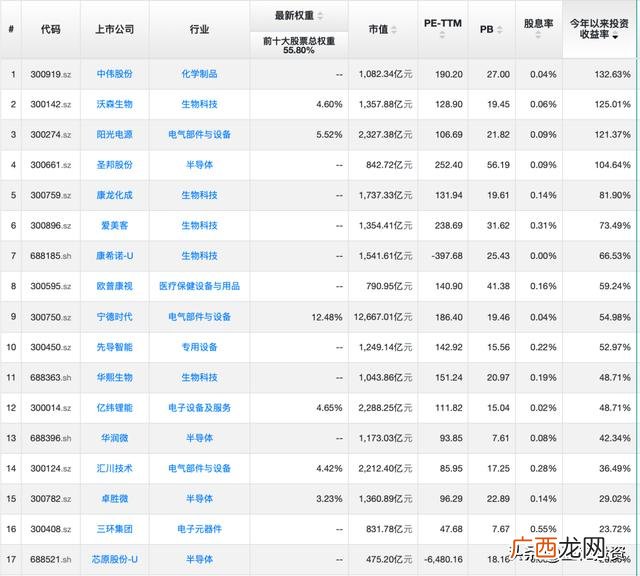Select market cap 12,667.01亿元
This screenshot has width=640, height=576.
tap(383, 317)
